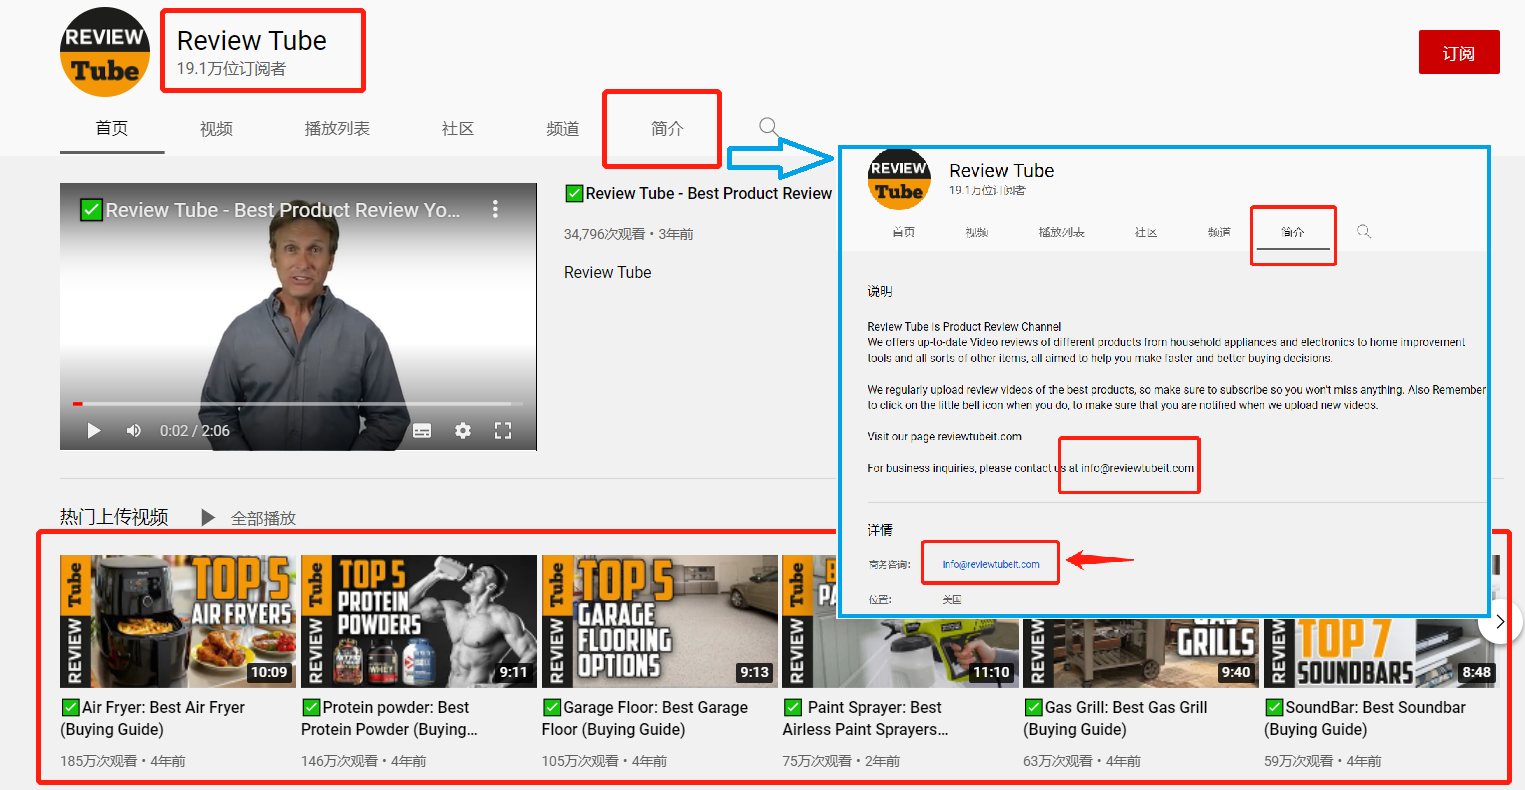Open the Paint Sprayer video thumbnail
This screenshot has height=790, width=1525.
click(x=900, y=652)
